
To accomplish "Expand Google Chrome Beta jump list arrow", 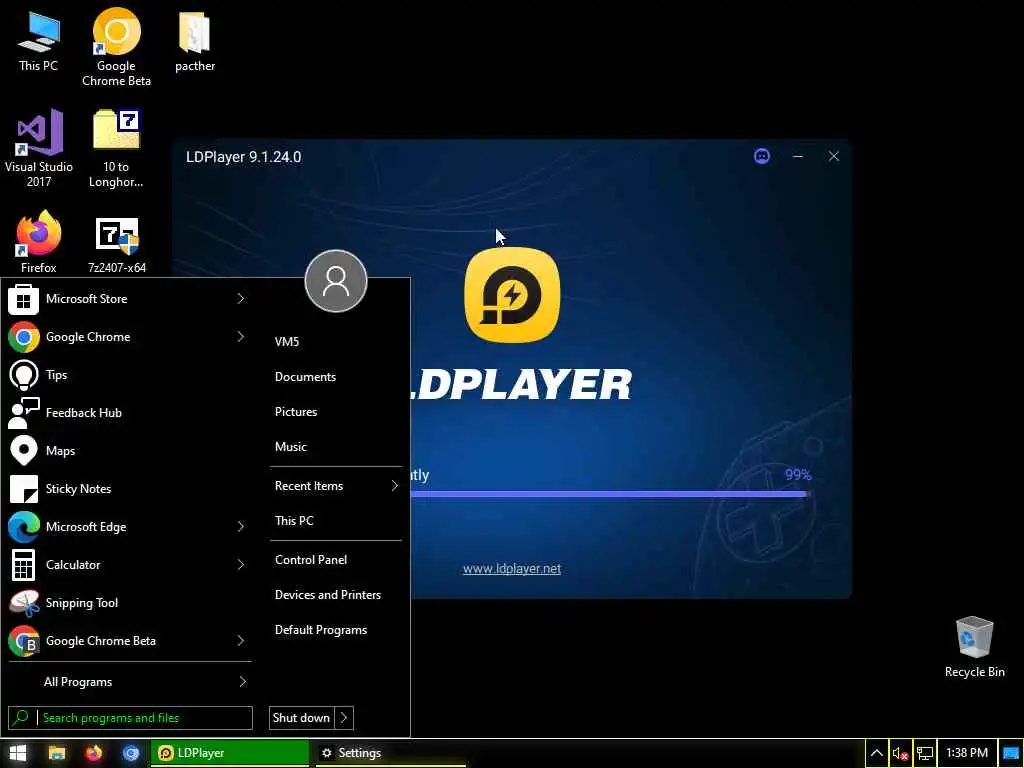I will (x=240, y=641).
